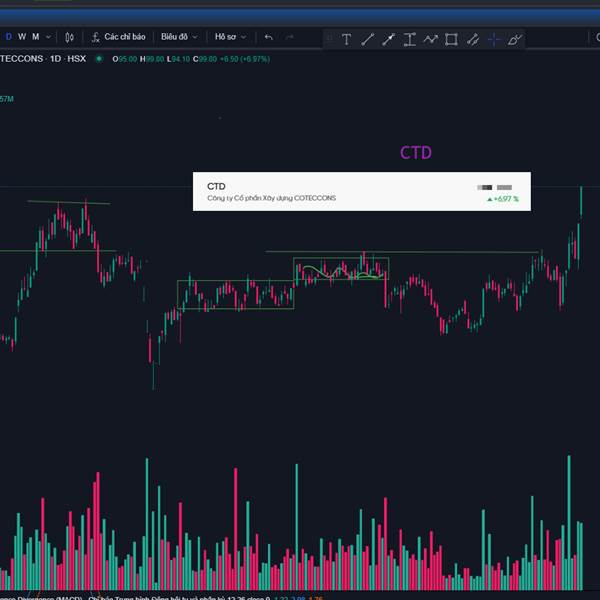The height and width of the screenshot is (600, 600).
Task: Expand the timeframe interval dropdown arrow
Action: [47, 37]
